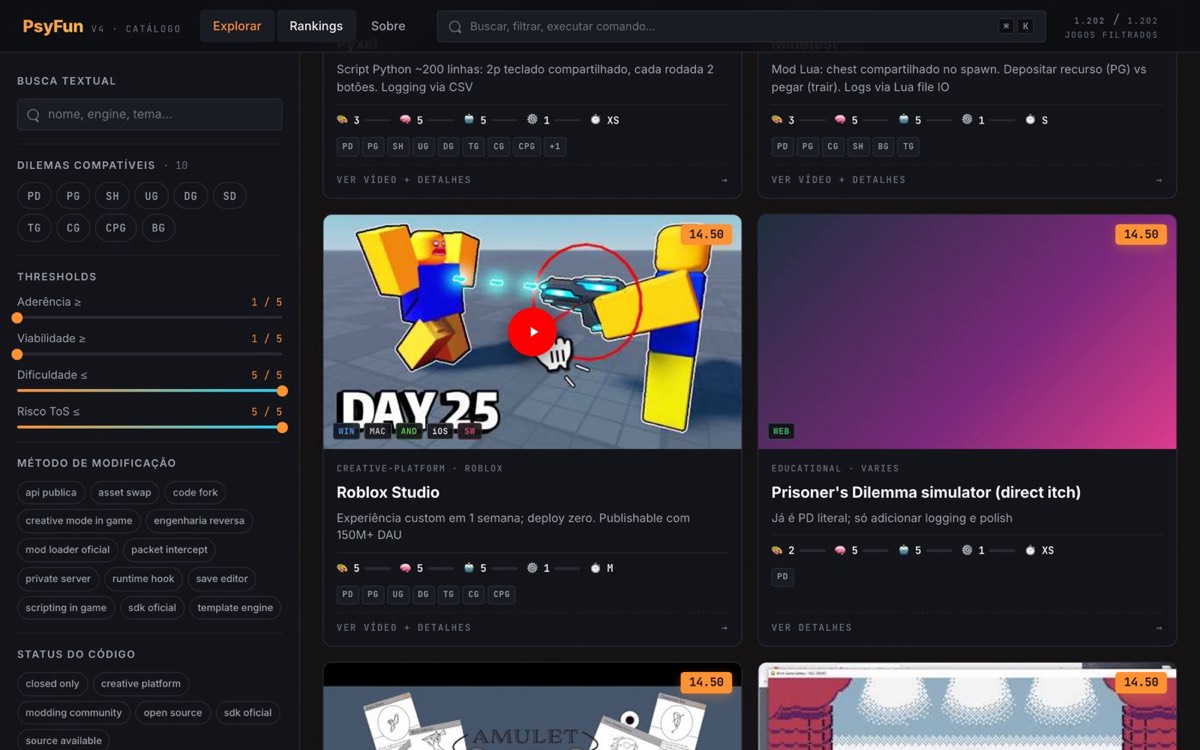Click the palette score icon on Roblox Studio card
This screenshot has height=750, width=1200.
[342, 568]
